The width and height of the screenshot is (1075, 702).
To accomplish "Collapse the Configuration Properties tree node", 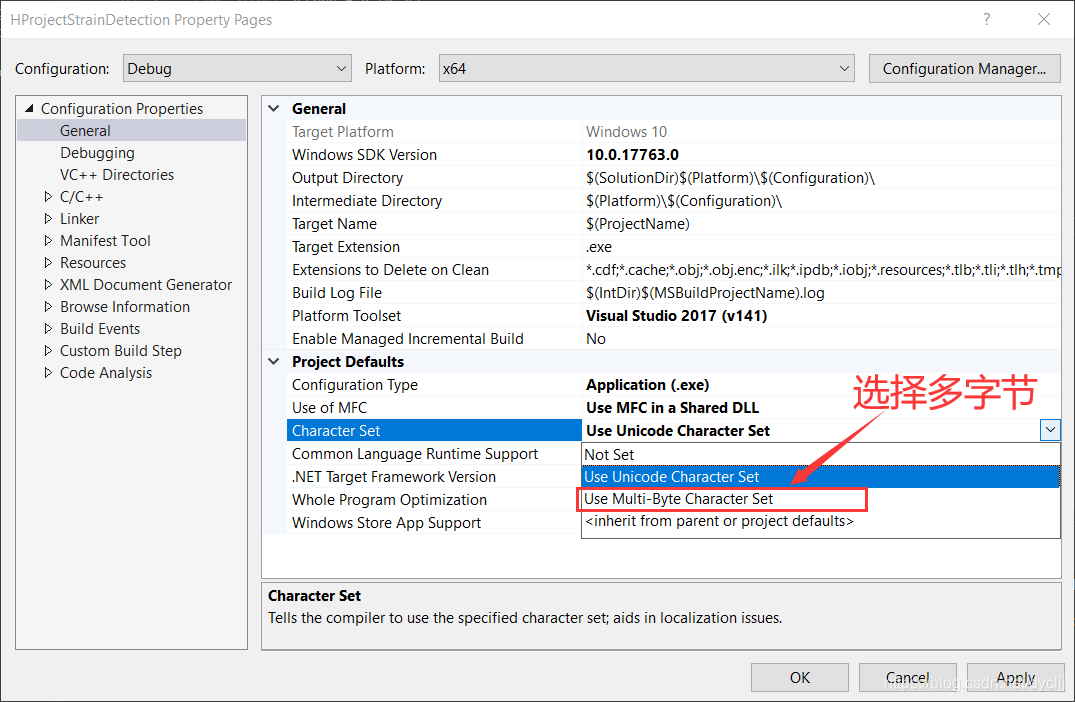I will [29, 108].
